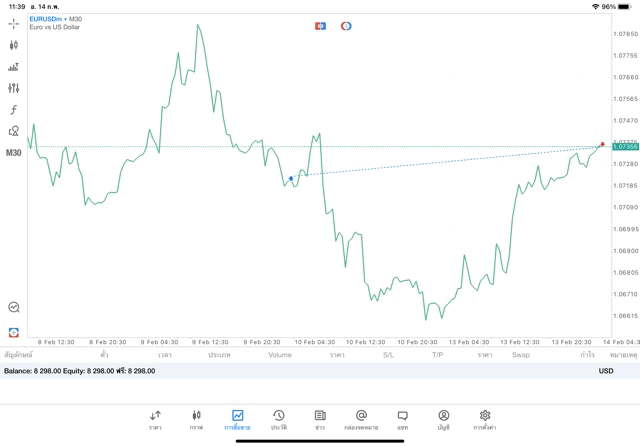Open the กล่องจดหมาย mailbox tab
Image resolution: width=640 pixels, height=447 pixels.
tap(361, 419)
